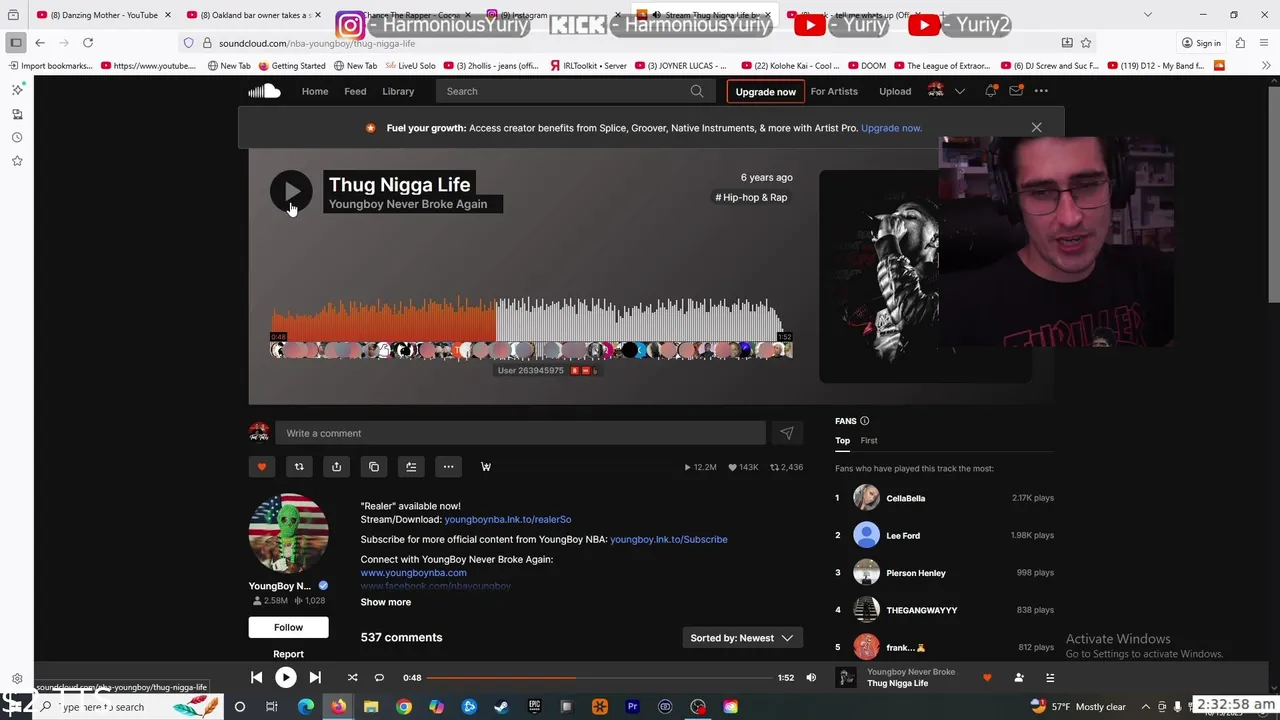The width and height of the screenshot is (1280, 720).
Task: Open the profile avatar in the header
Action: [936, 91]
